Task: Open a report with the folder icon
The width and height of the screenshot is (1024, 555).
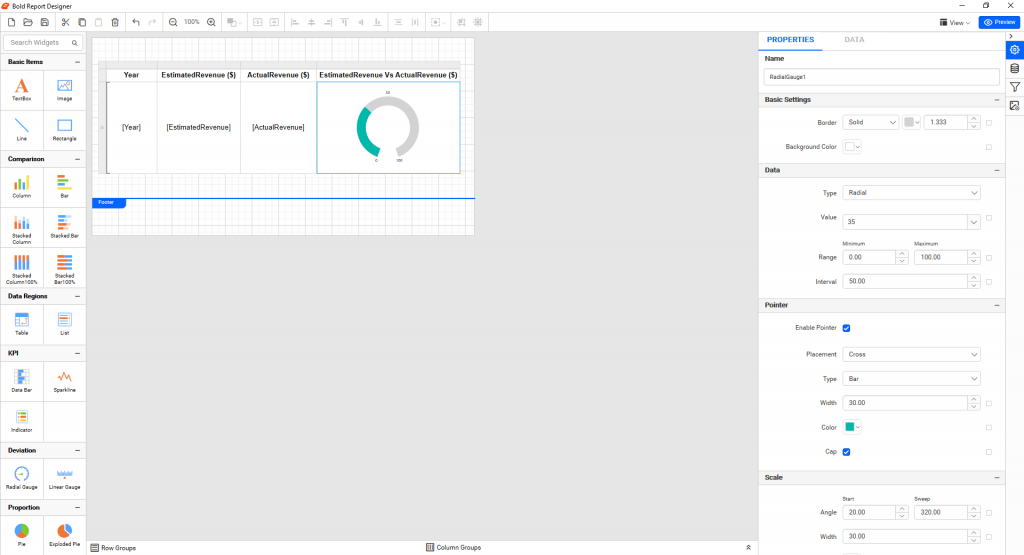Action: click(27, 22)
